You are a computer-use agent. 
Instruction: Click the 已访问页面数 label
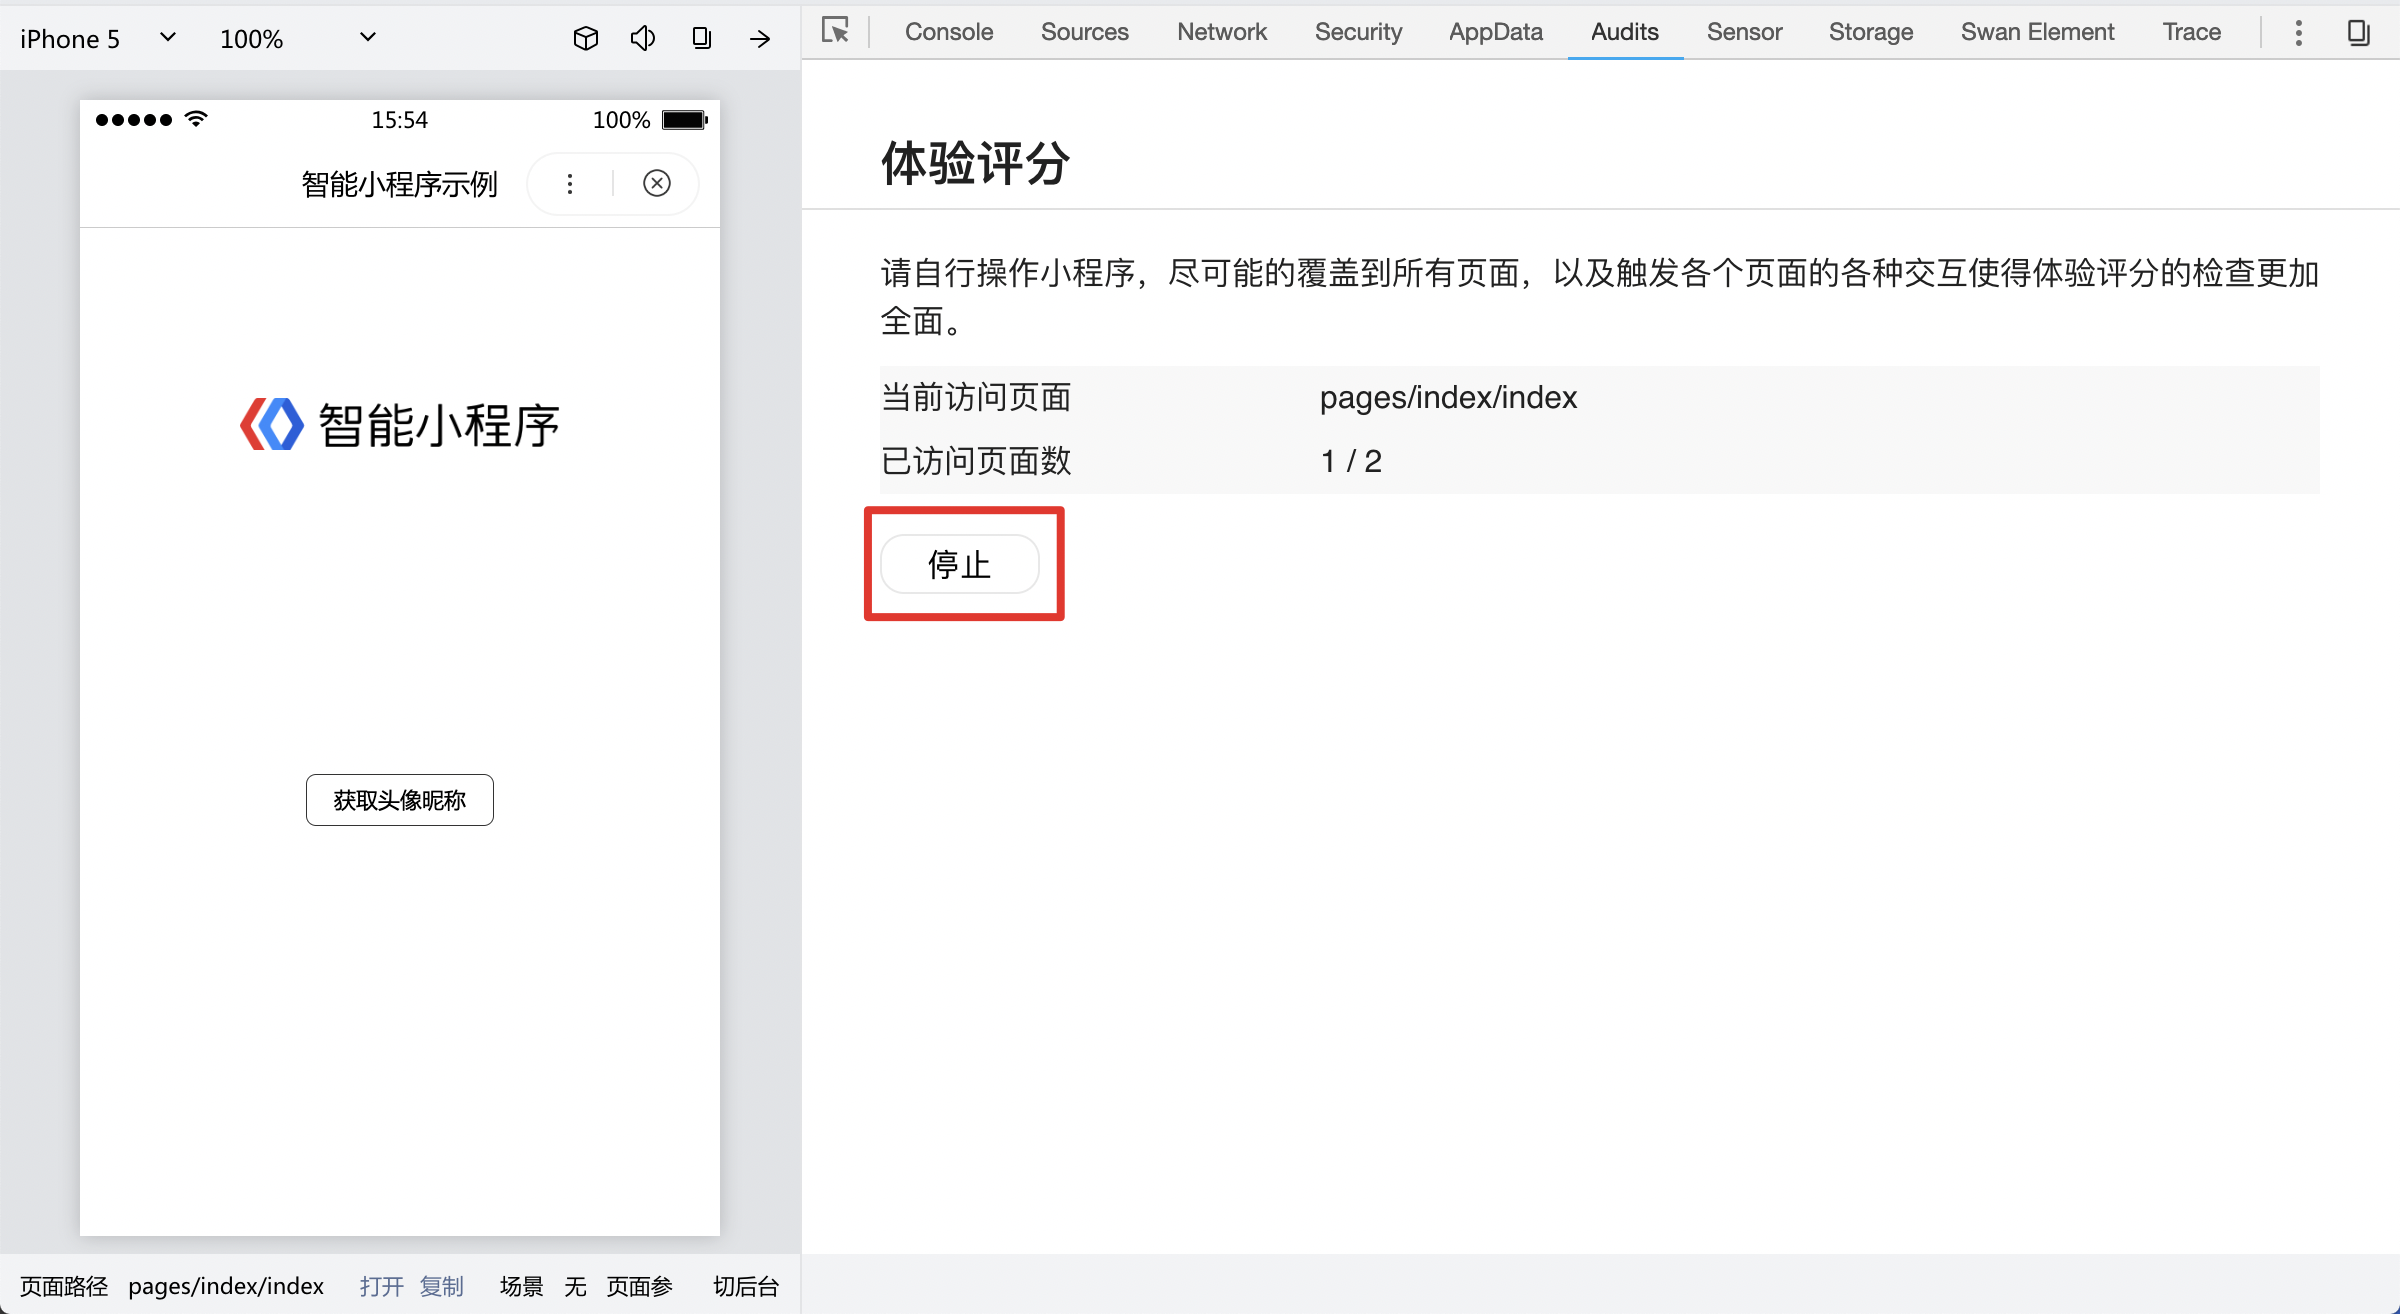976,461
